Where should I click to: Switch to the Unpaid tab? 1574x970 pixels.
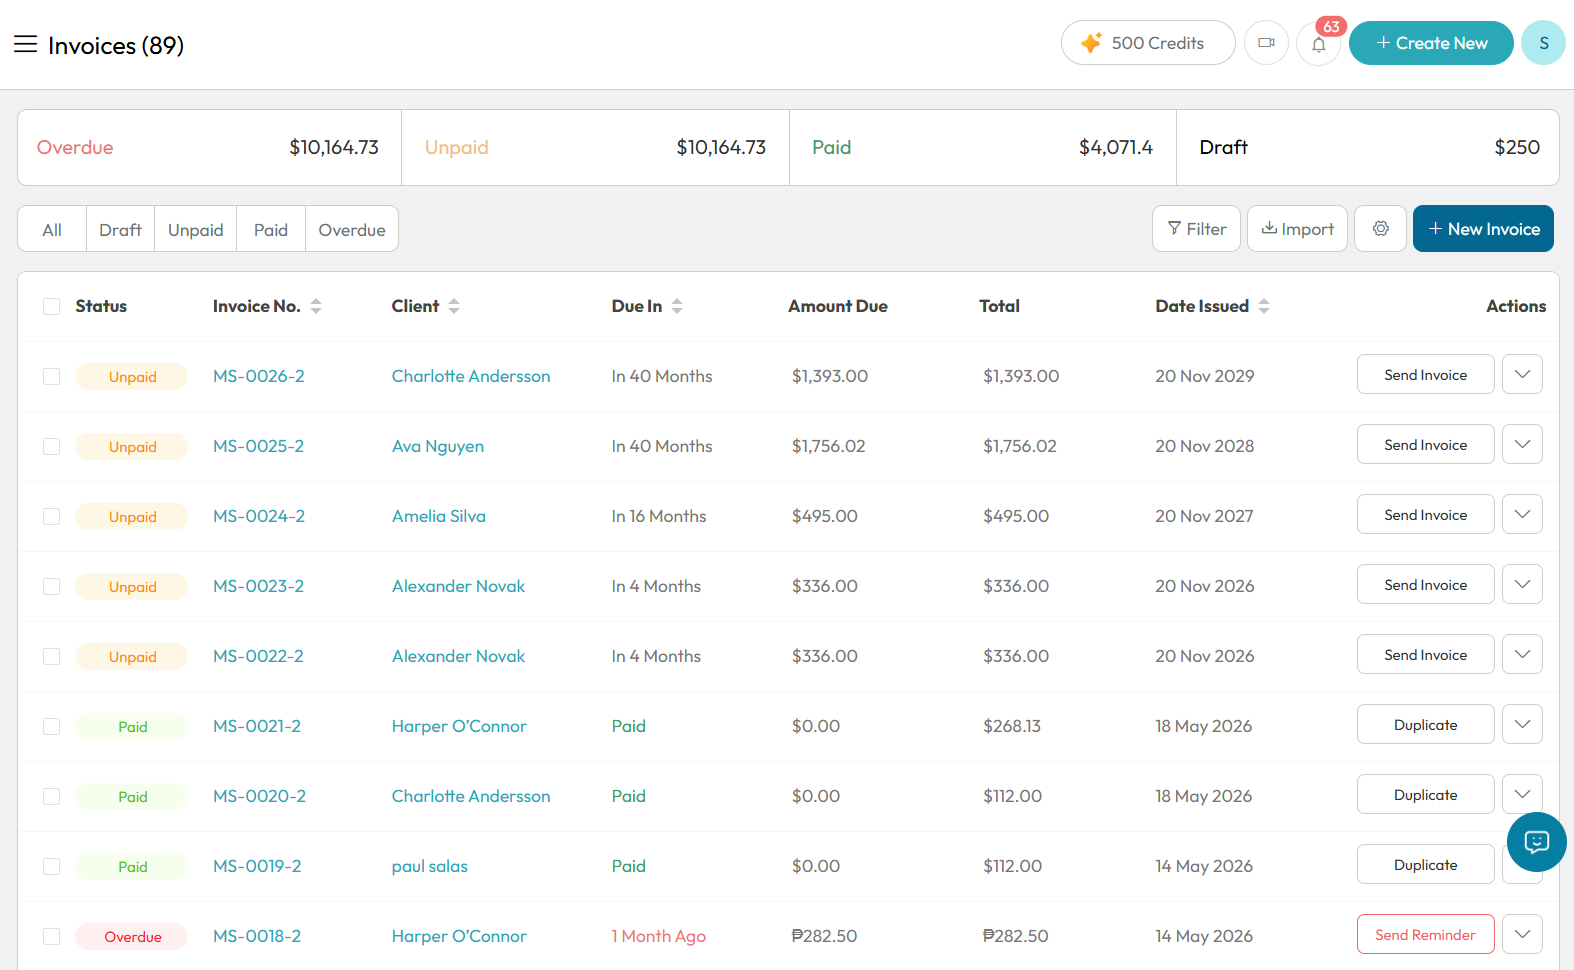tap(196, 229)
